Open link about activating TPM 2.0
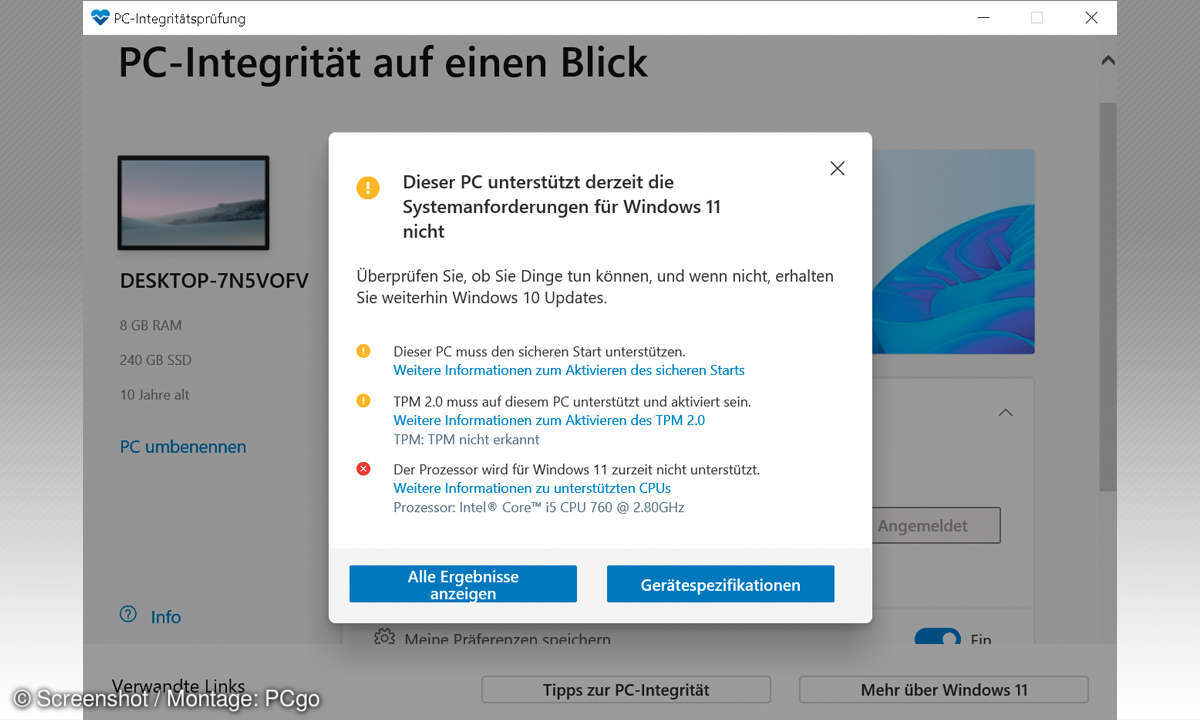 (x=549, y=420)
